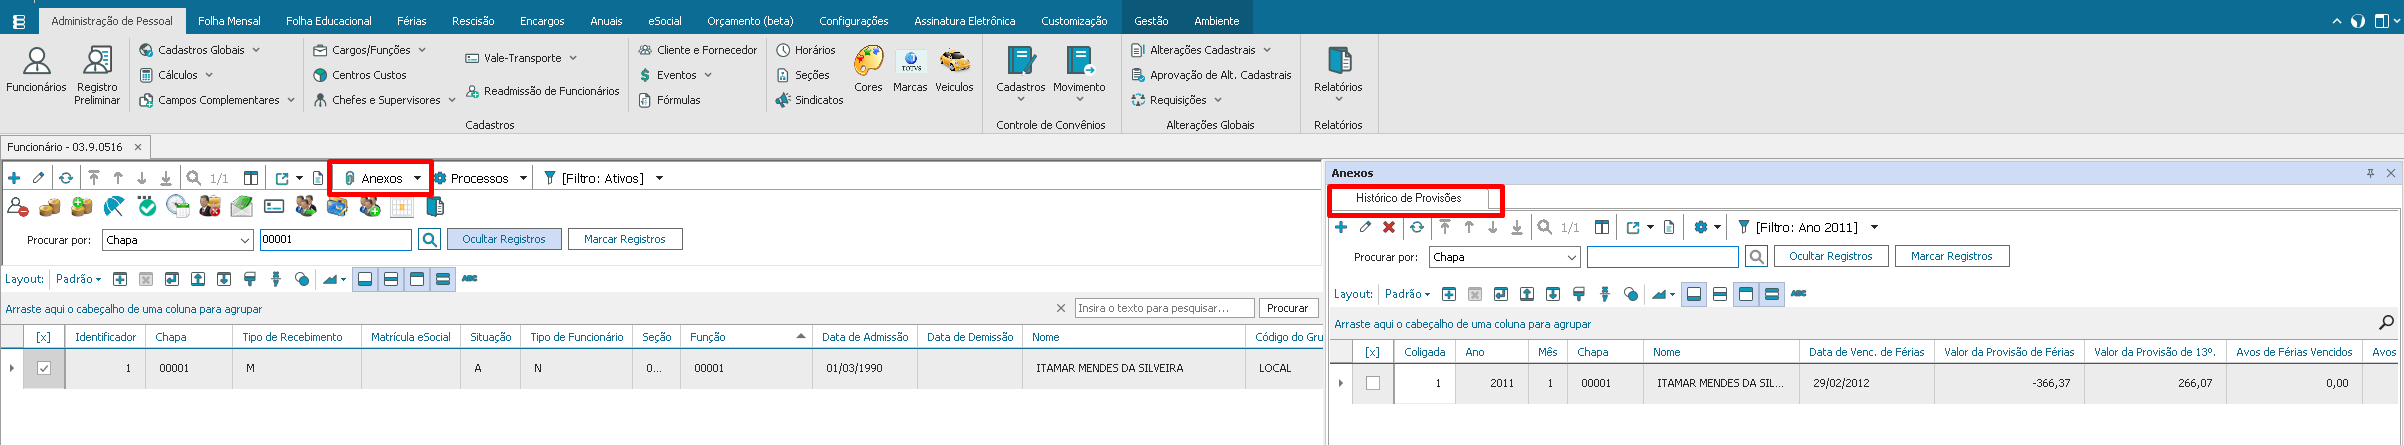Viewport: 2404px width, 445px height.
Task: Switch to Folha Mensal tab
Action: tap(229, 20)
